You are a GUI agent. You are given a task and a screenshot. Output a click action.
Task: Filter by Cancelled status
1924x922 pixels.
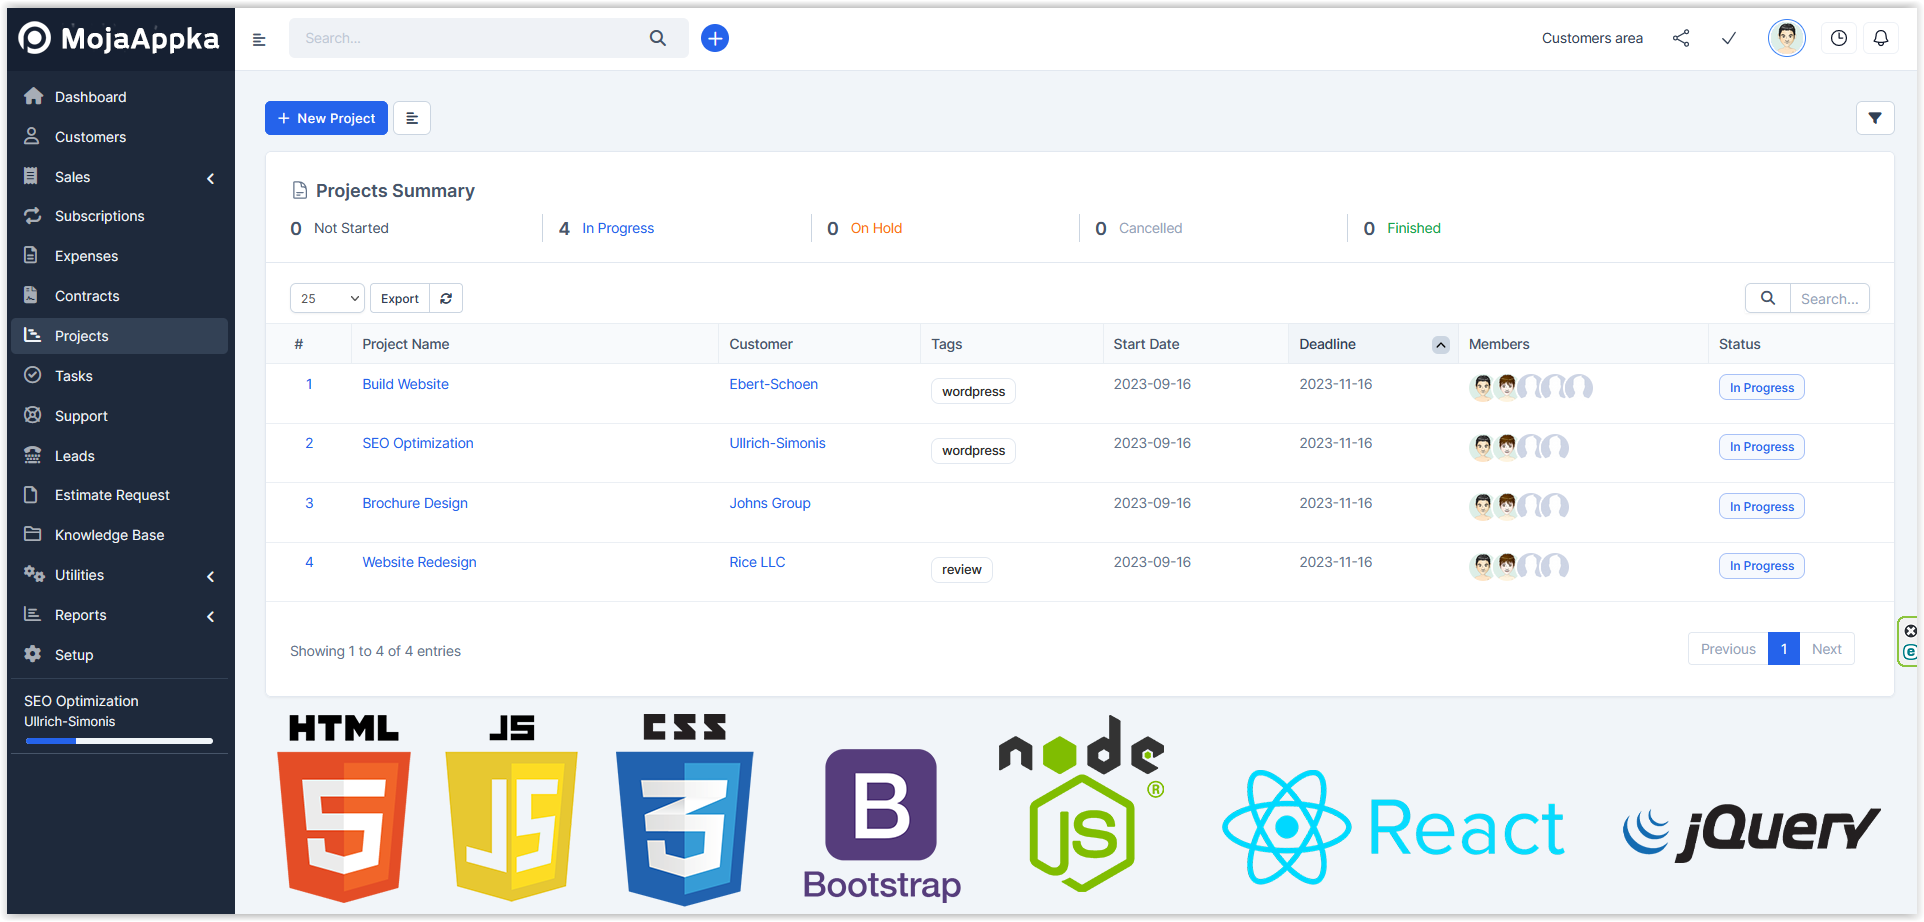coord(1150,228)
